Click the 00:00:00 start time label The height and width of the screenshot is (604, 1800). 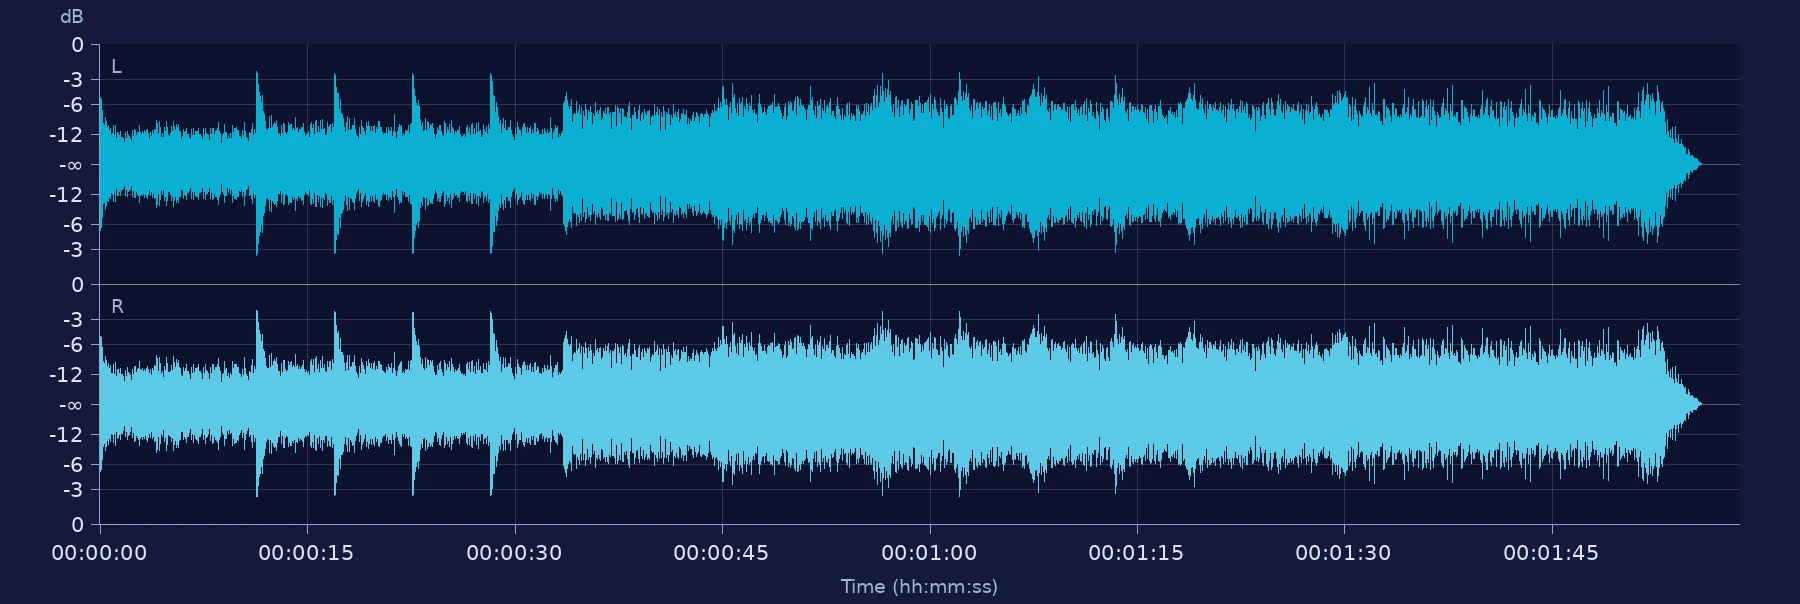click(x=99, y=553)
